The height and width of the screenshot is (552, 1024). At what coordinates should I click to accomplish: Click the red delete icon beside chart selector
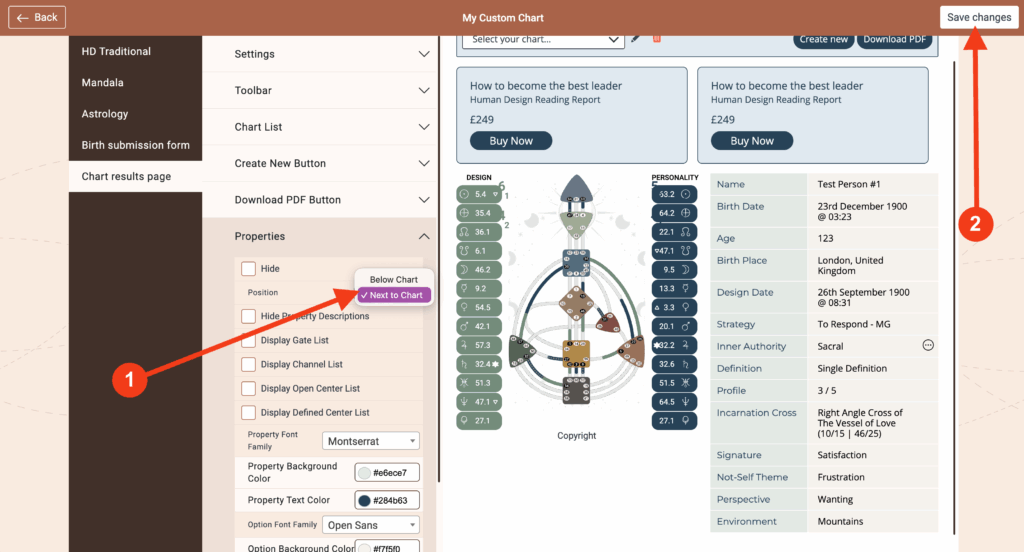[x=657, y=39]
